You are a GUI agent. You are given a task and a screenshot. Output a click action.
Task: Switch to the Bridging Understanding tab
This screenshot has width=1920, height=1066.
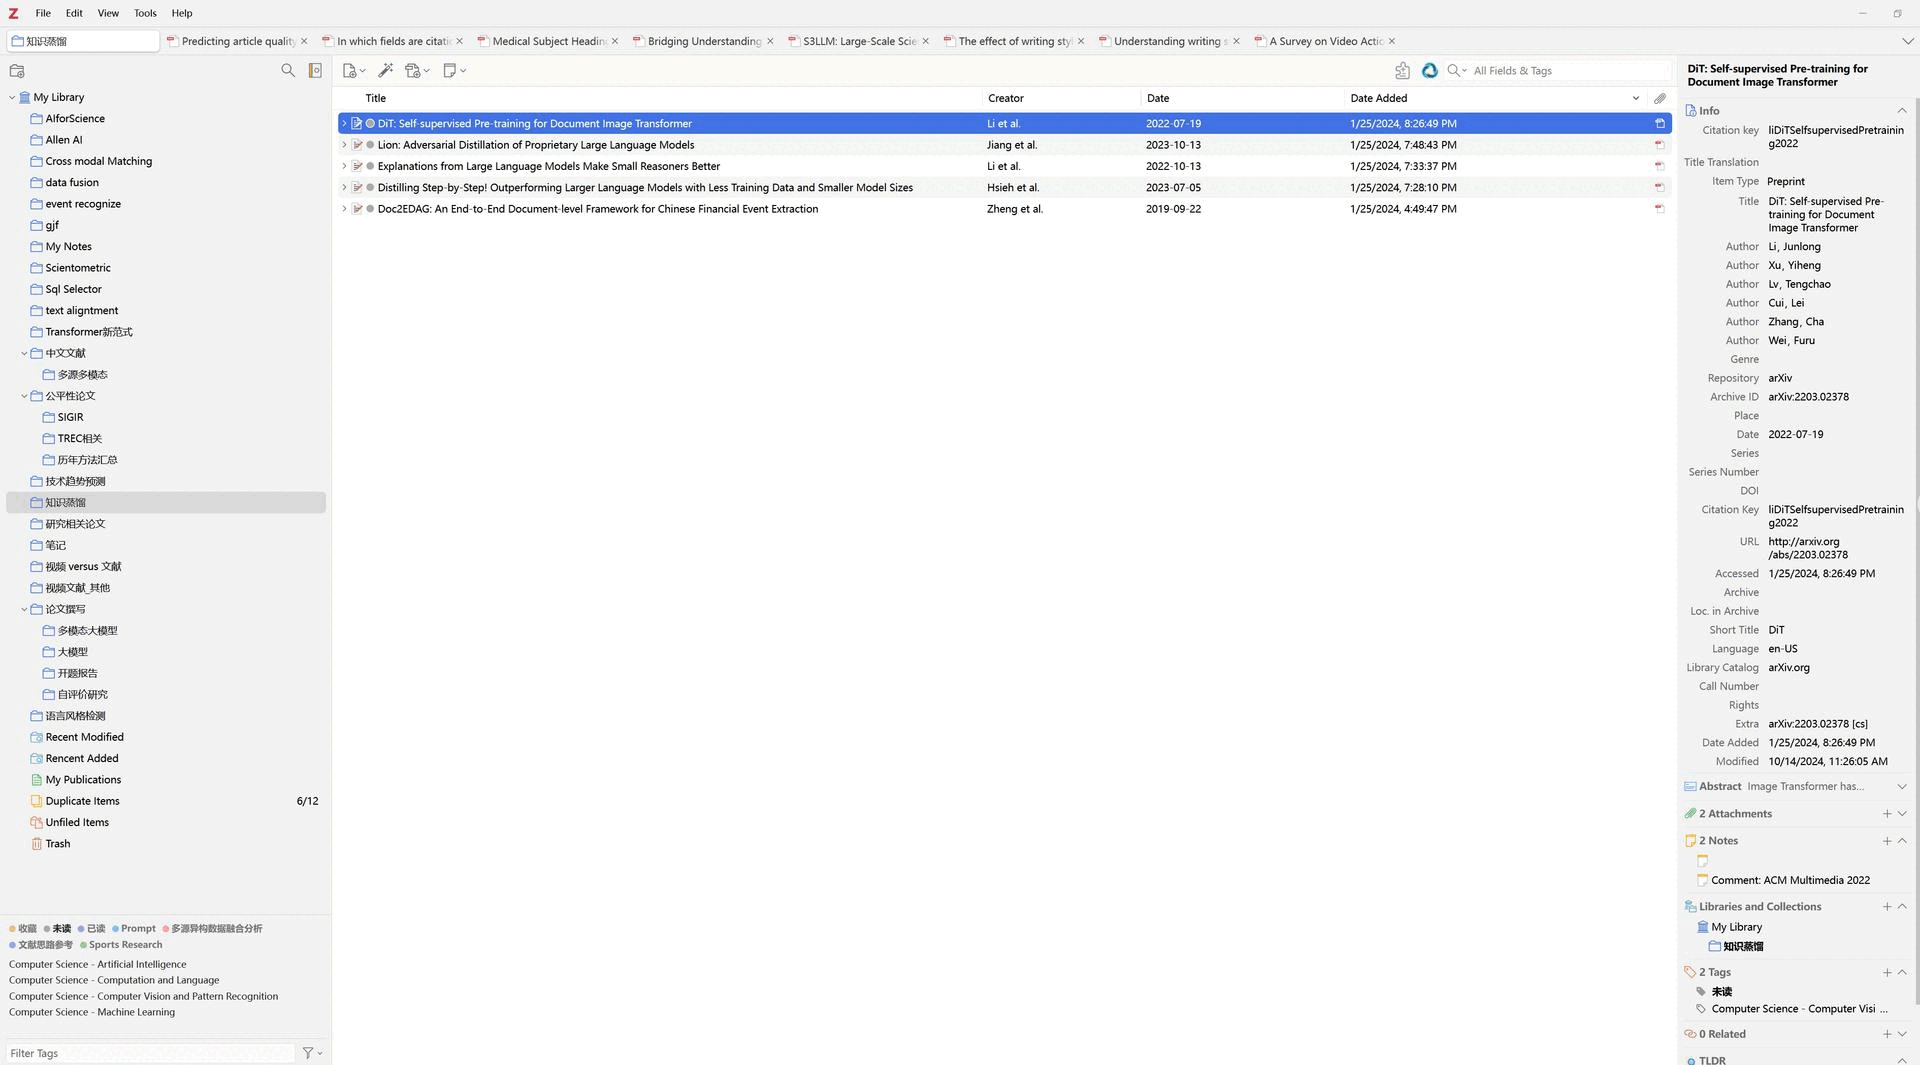[x=704, y=42]
